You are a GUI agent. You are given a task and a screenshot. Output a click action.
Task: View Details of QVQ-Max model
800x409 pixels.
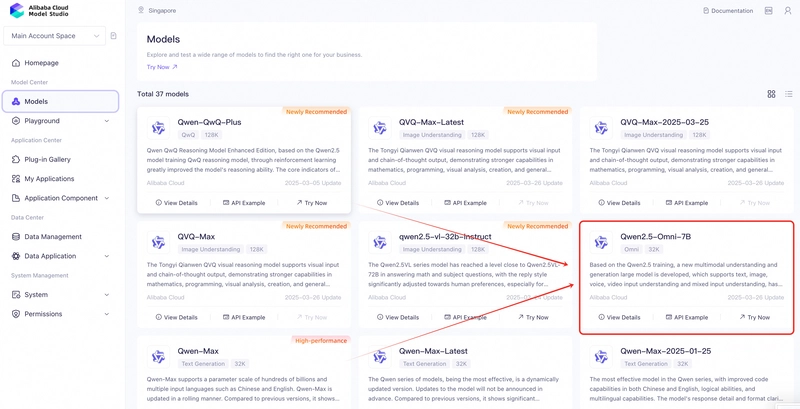pos(176,317)
